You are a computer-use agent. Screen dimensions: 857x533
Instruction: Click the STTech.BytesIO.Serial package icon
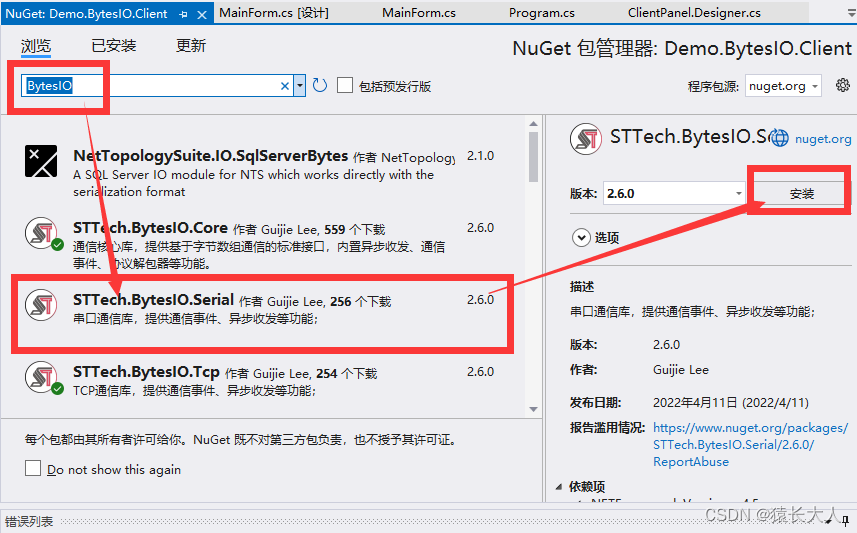pyautogui.click(x=41, y=305)
